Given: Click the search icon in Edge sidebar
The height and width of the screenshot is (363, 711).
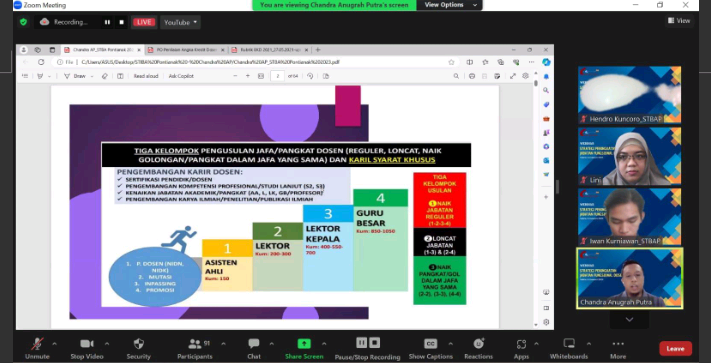Looking at the screenshot, I should coord(546,90).
